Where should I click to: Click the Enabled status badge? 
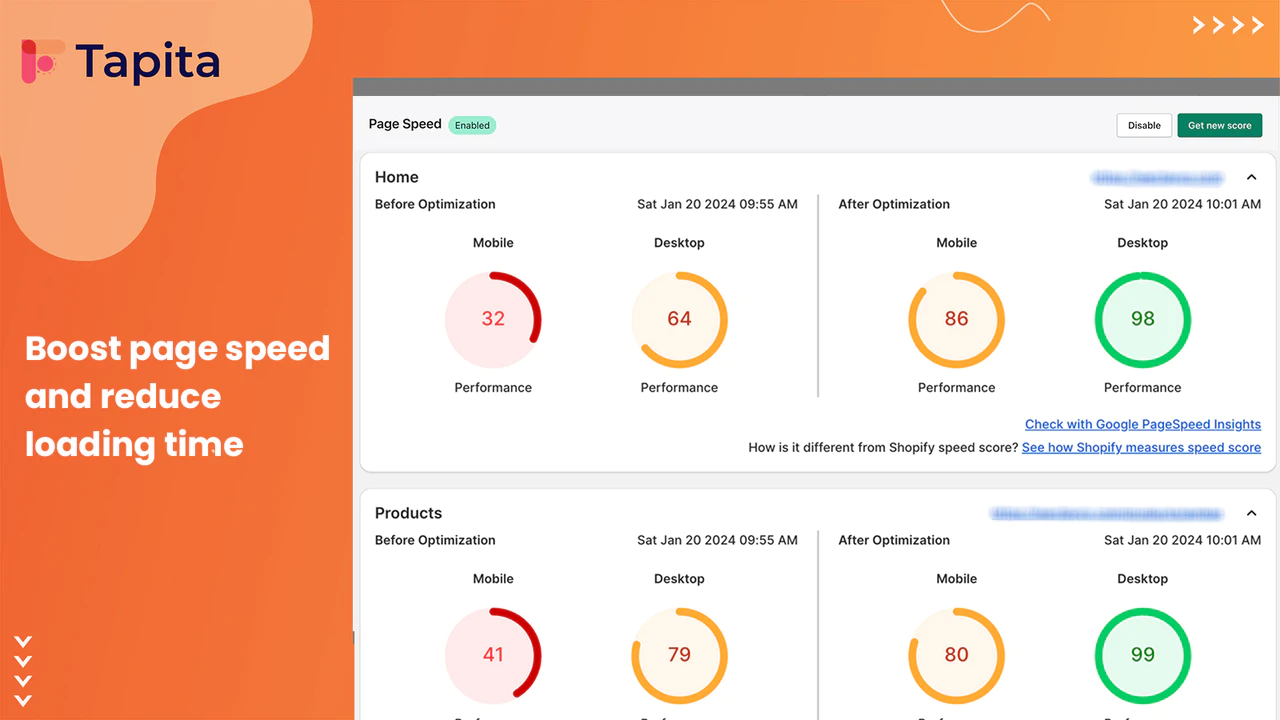(x=472, y=125)
